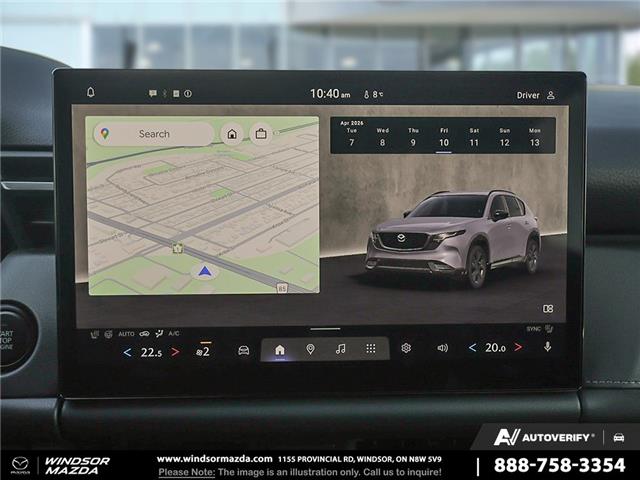The image size is (640, 480).
Task: Change the airflow direction mode
Action: coord(159,334)
